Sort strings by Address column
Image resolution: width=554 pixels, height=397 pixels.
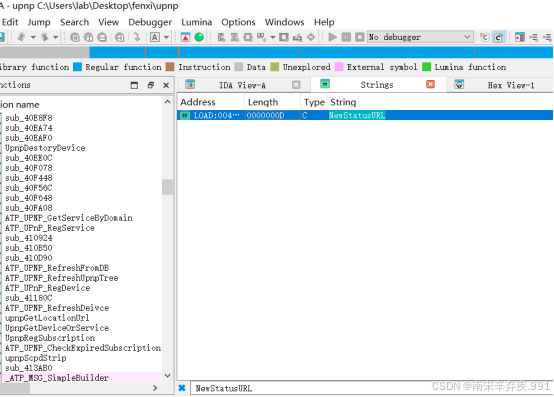(211, 102)
